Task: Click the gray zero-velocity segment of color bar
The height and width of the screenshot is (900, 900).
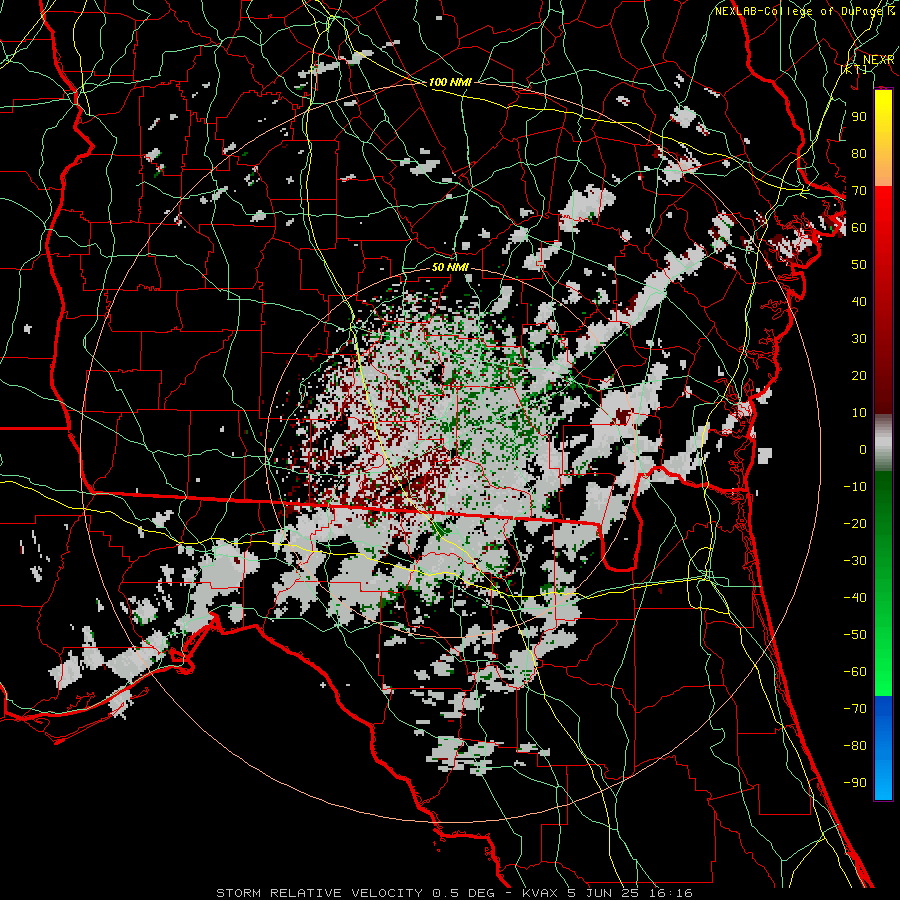Action: [883, 442]
